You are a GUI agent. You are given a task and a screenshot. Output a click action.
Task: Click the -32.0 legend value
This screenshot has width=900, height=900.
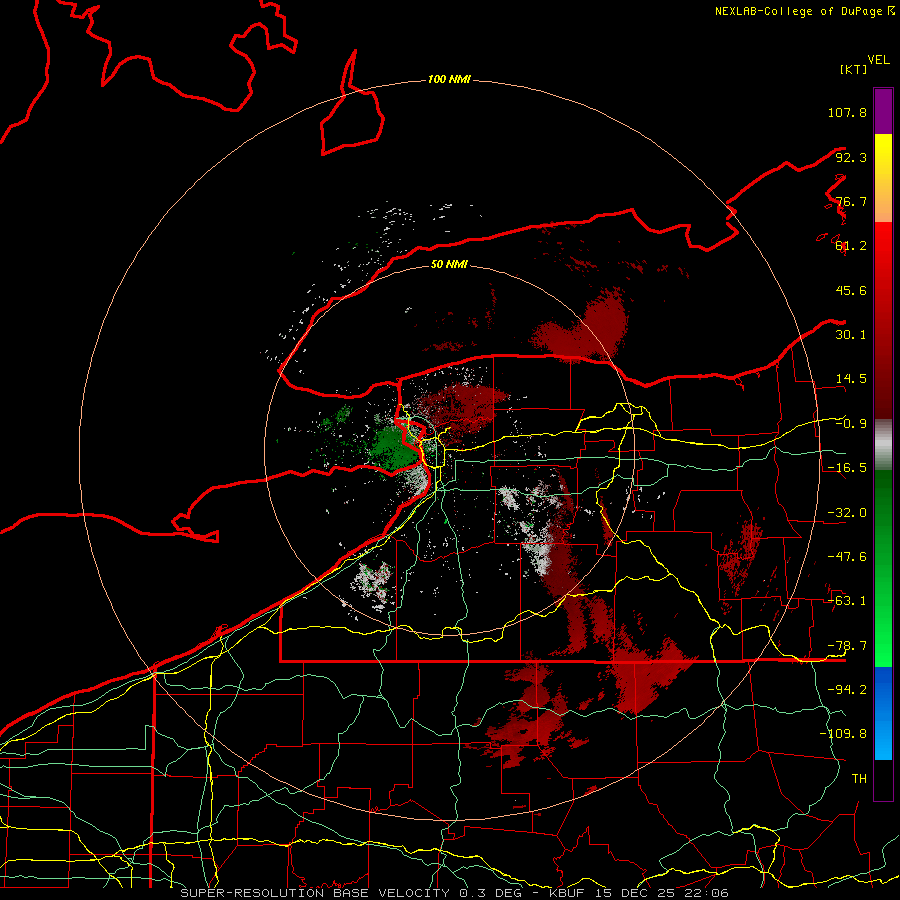[x=847, y=513]
